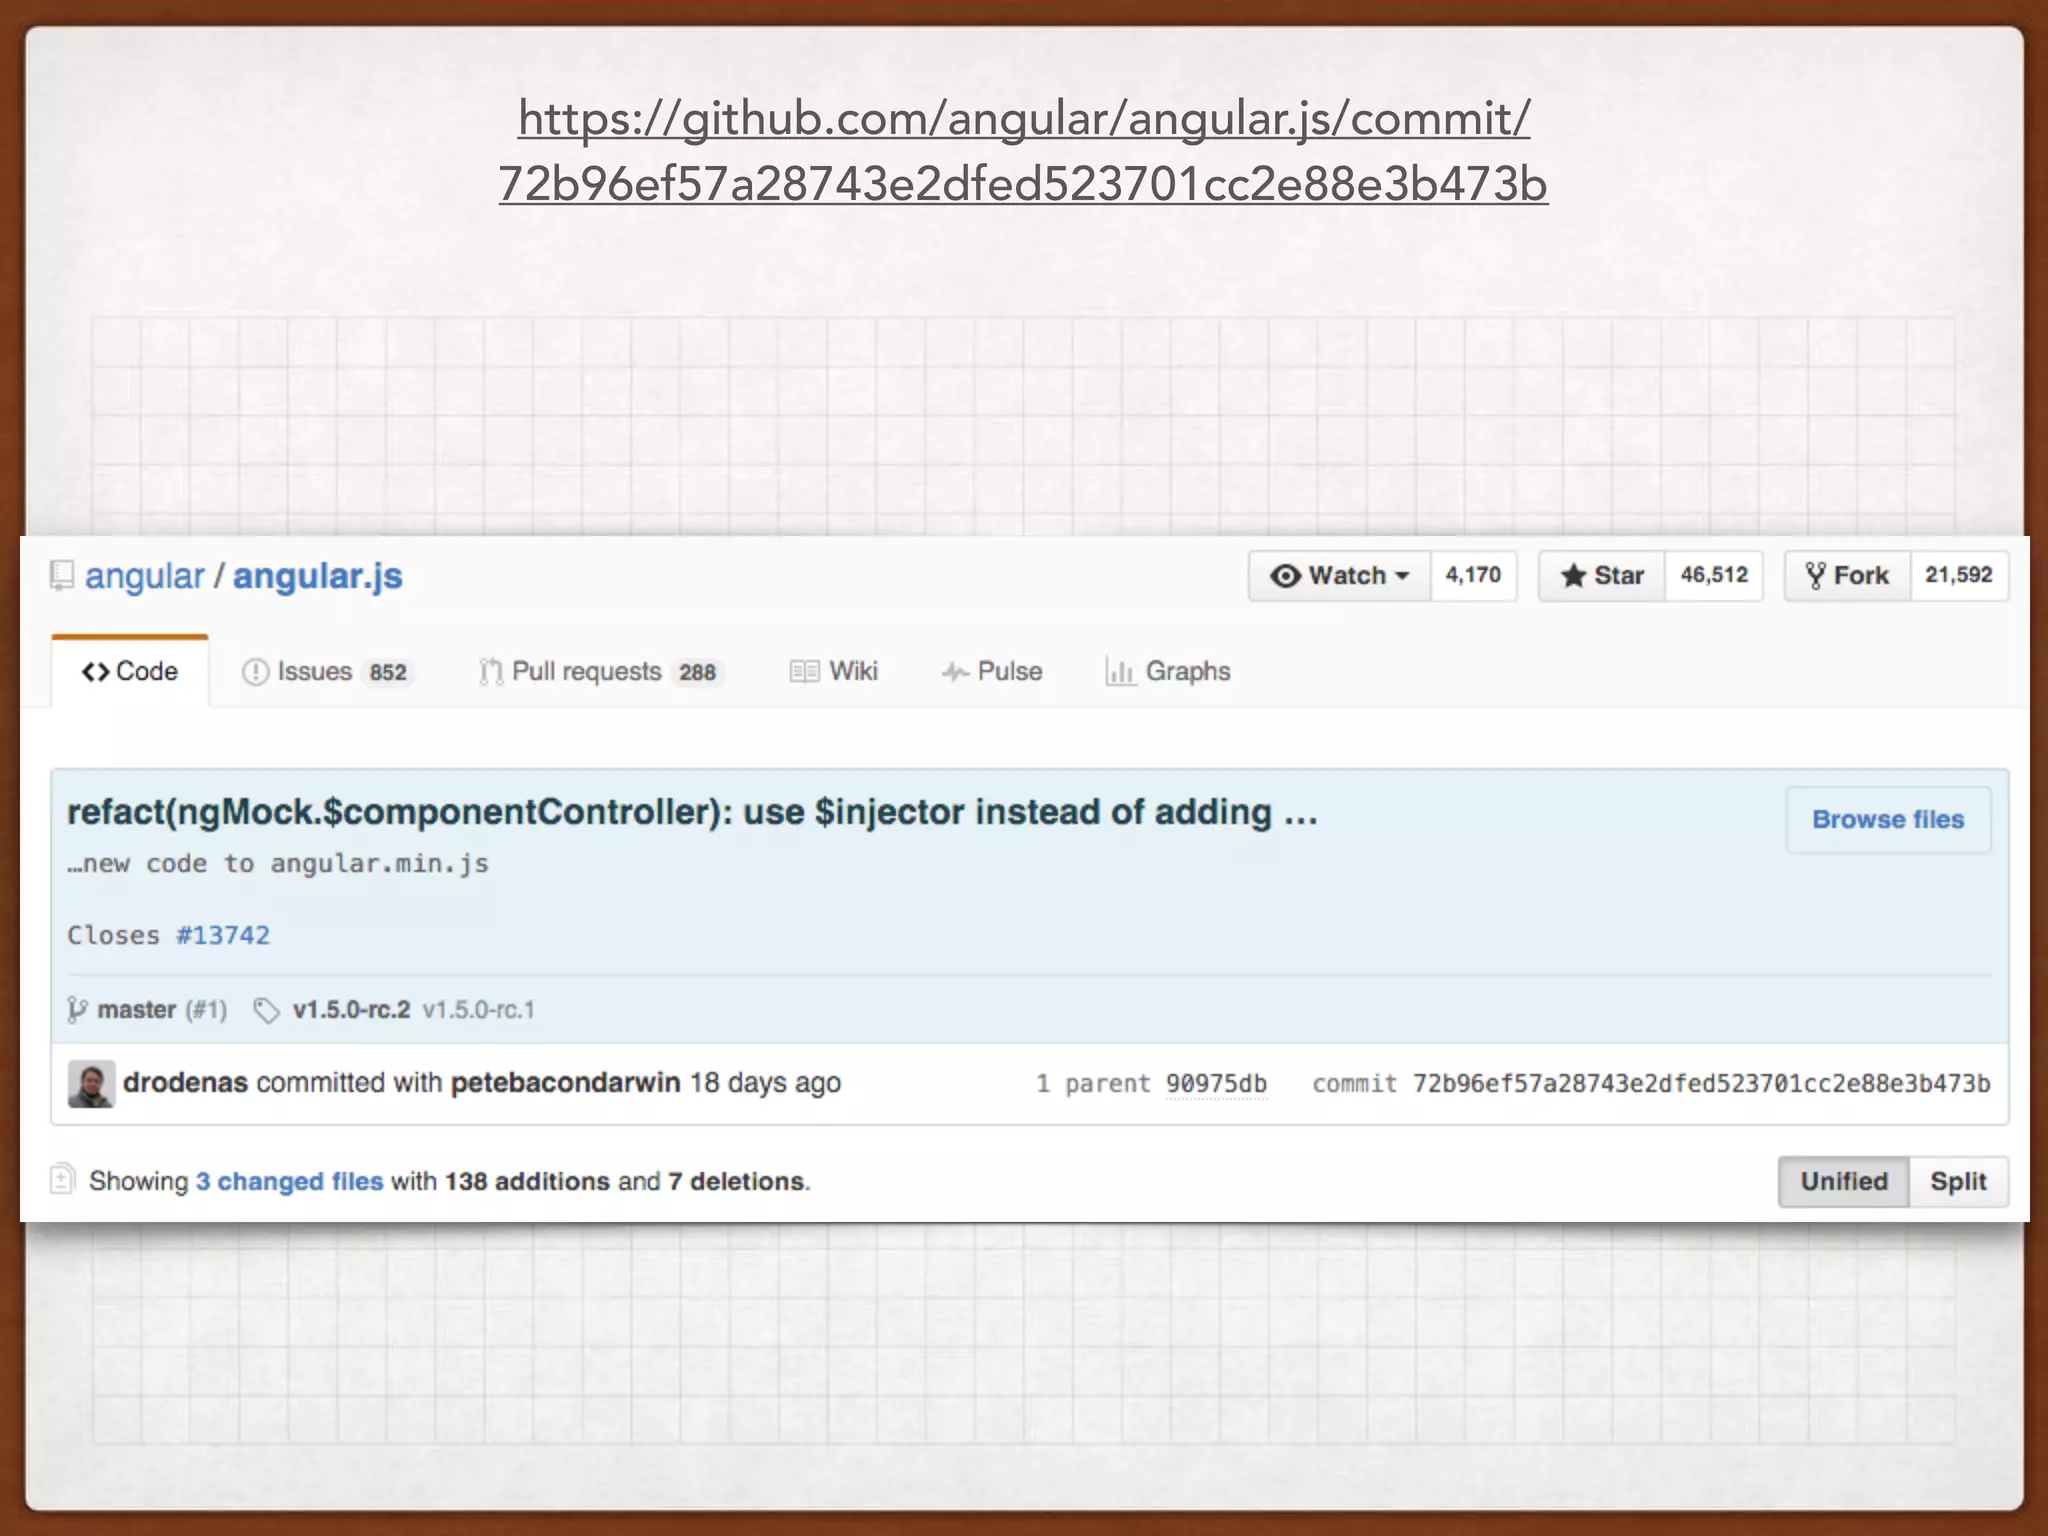
Task: Open the (#1) pull request reference
Action: [206, 1010]
